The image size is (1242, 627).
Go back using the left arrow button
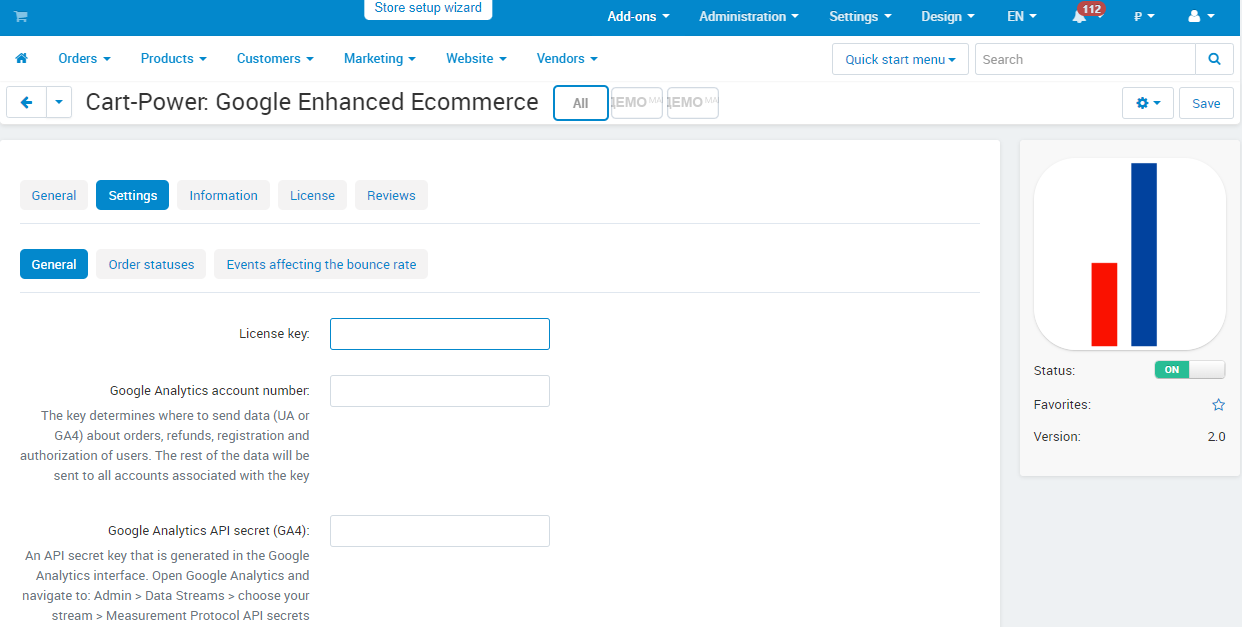[x=27, y=102]
